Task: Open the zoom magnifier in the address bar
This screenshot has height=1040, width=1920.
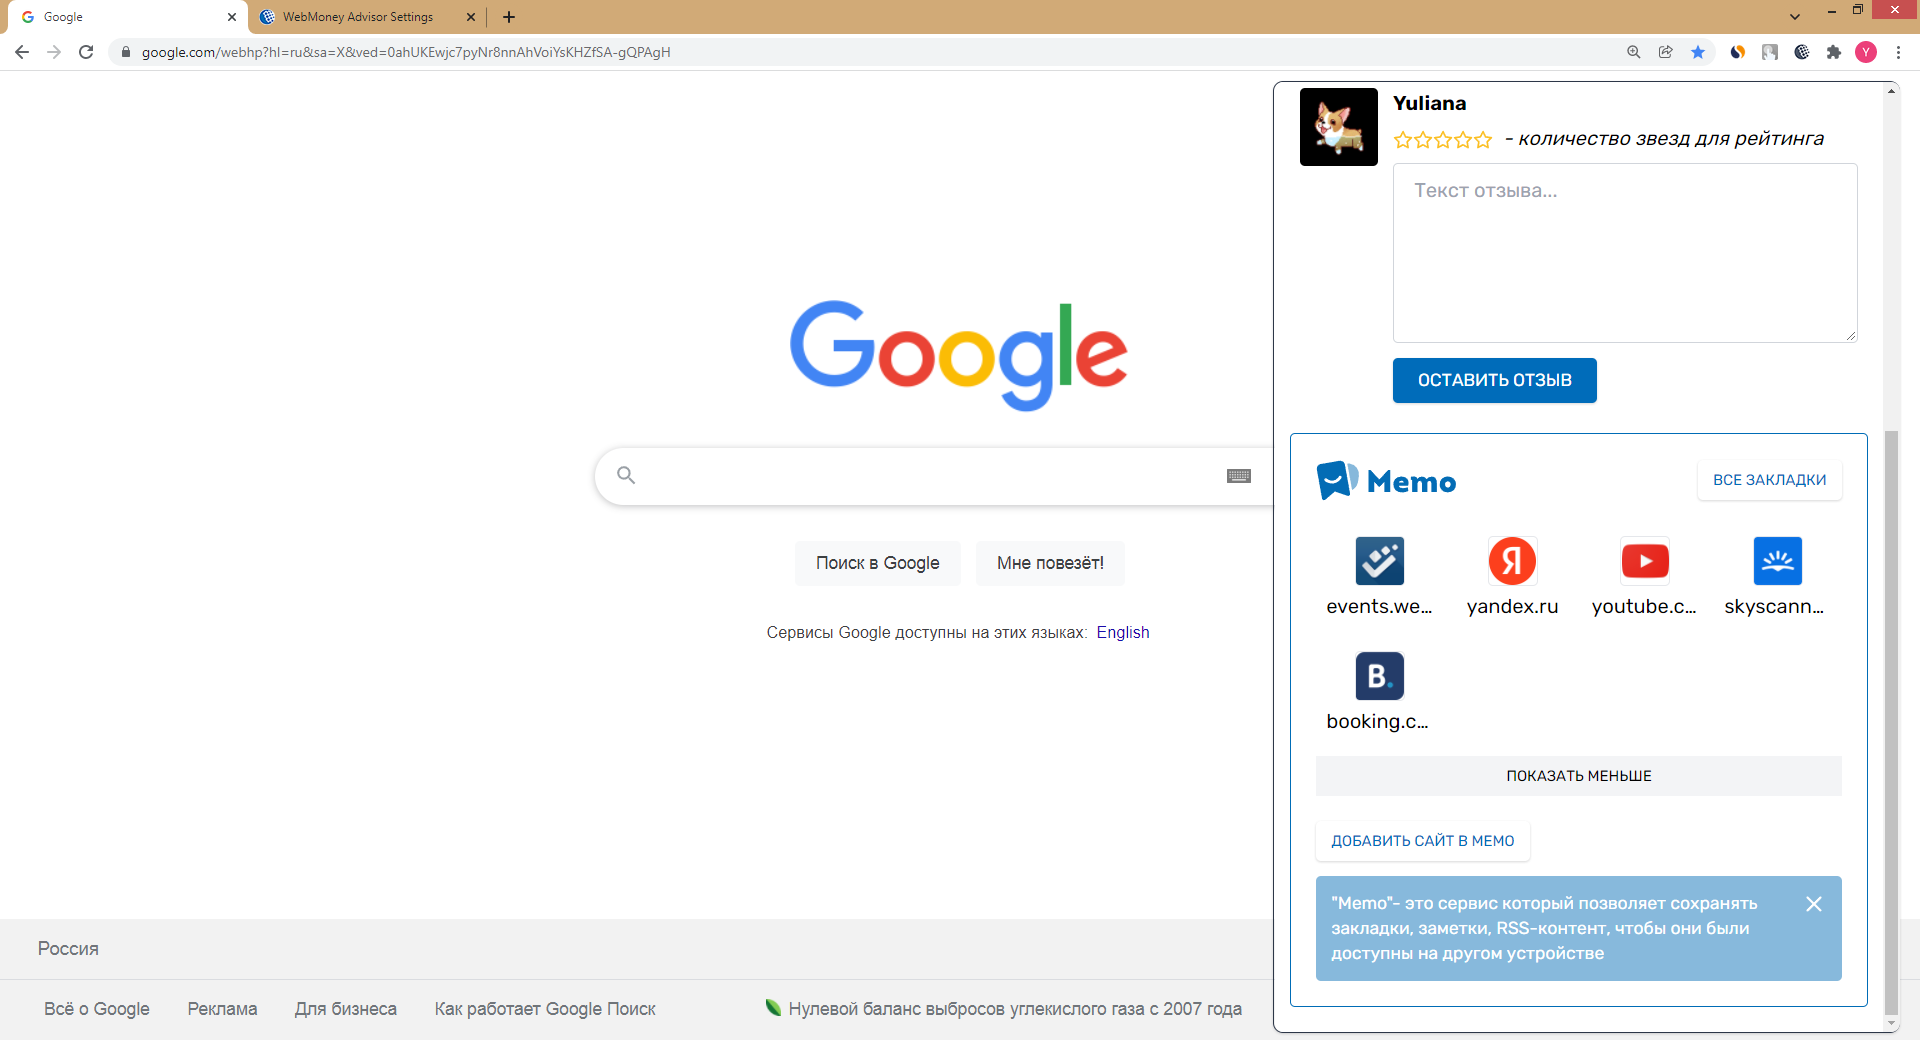Action: (1634, 52)
